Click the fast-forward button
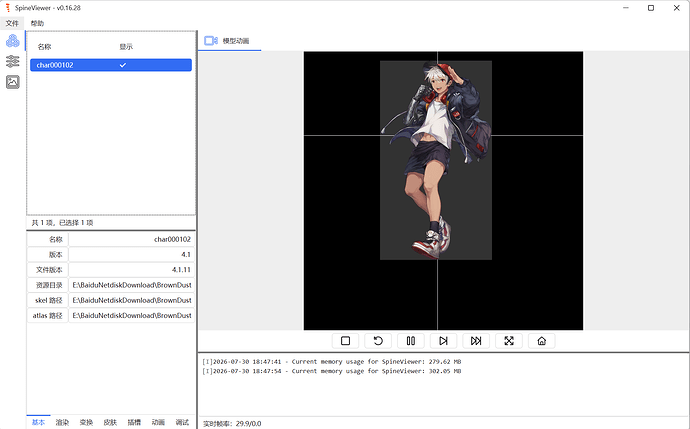The width and height of the screenshot is (690, 429). [x=476, y=341]
